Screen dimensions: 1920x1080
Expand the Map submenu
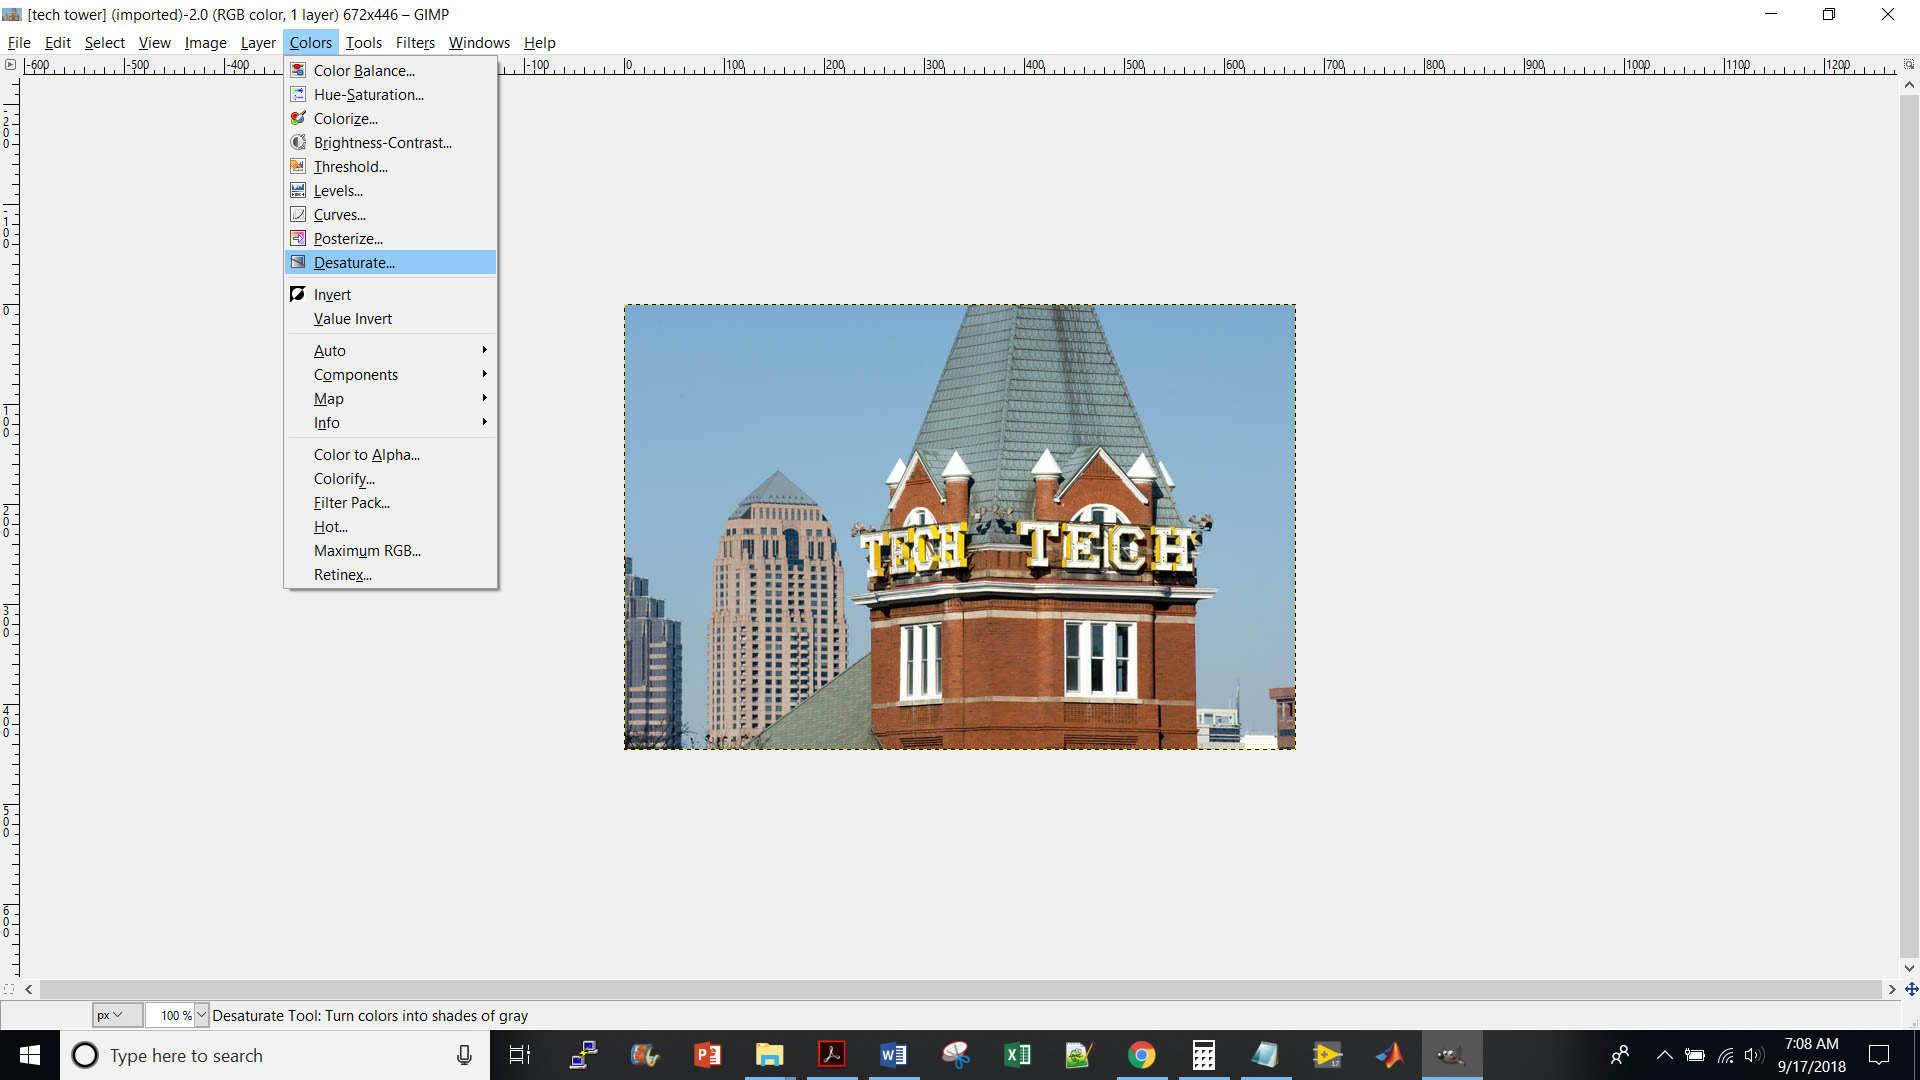pyautogui.click(x=327, y=398)
